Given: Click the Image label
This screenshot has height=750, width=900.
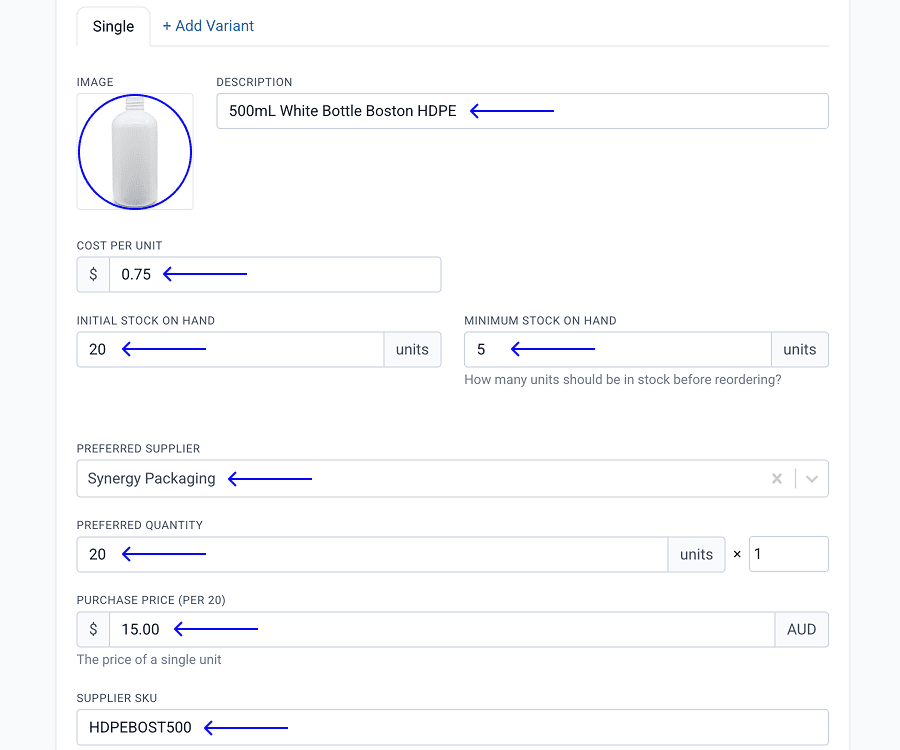Looking at the screenshot, I should [95, 82].
